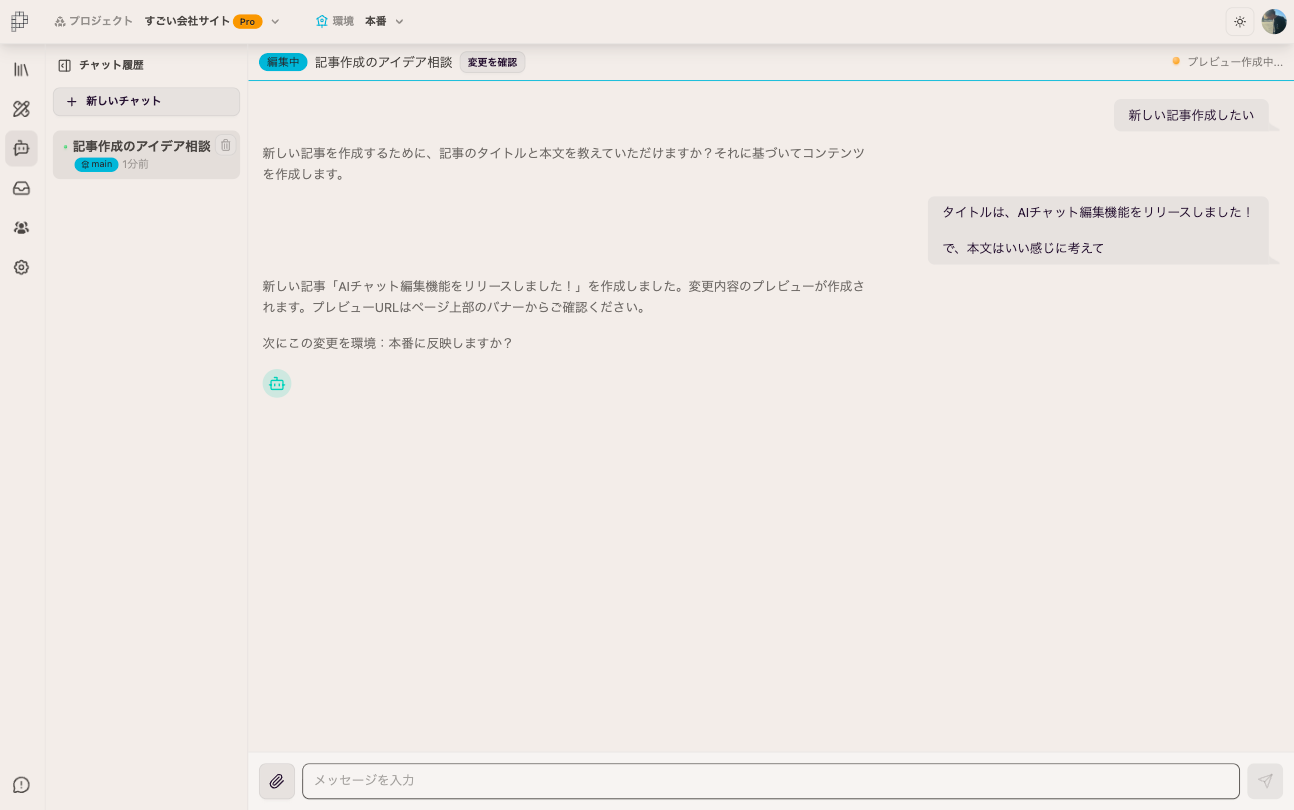Click the main branch badge

(x=96, y=164)
